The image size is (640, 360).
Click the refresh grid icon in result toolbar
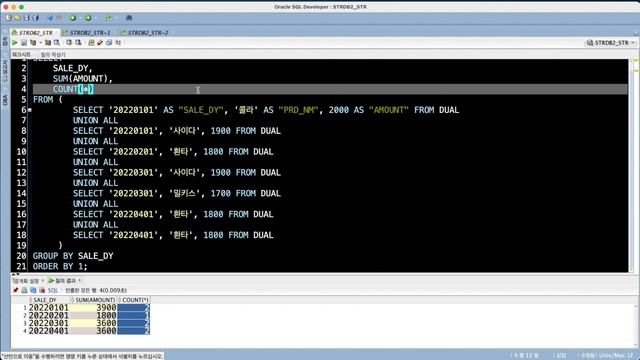click(x=33, y=290)
